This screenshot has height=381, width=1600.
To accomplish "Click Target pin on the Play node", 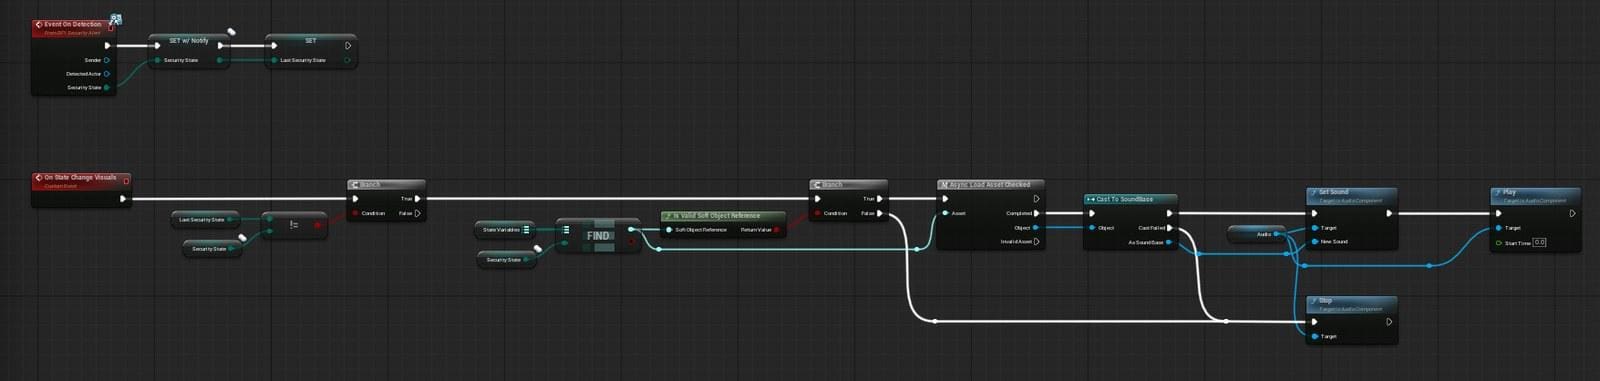I will click(x=1498, y=228).
